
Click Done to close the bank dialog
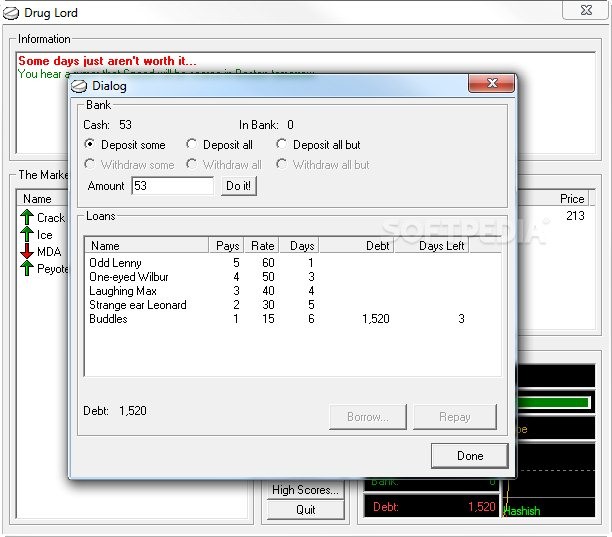(470, 455)
